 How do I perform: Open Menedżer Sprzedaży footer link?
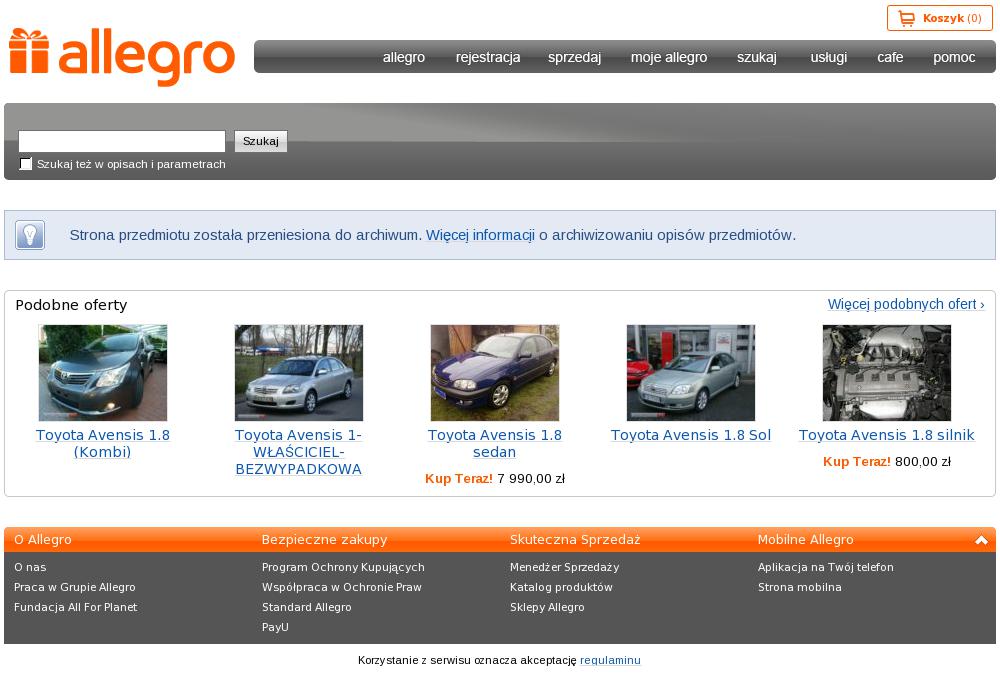pyautogui.click(x=564, y=567)
